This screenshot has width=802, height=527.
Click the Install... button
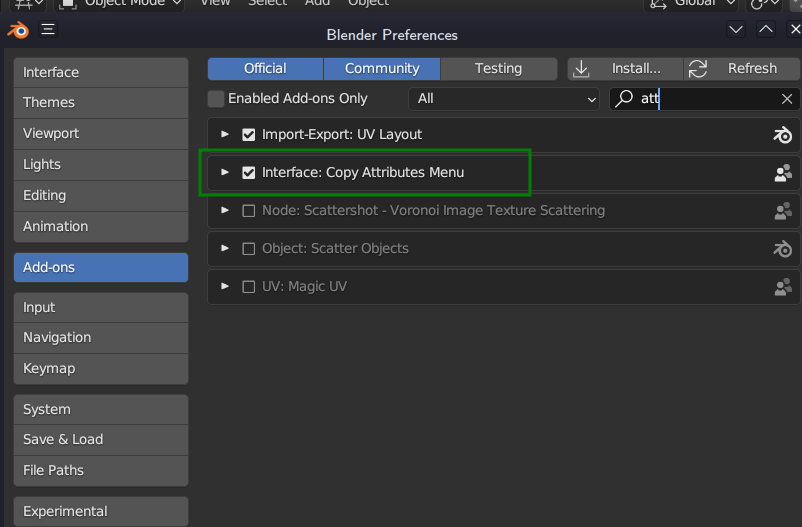coord(625,69)
